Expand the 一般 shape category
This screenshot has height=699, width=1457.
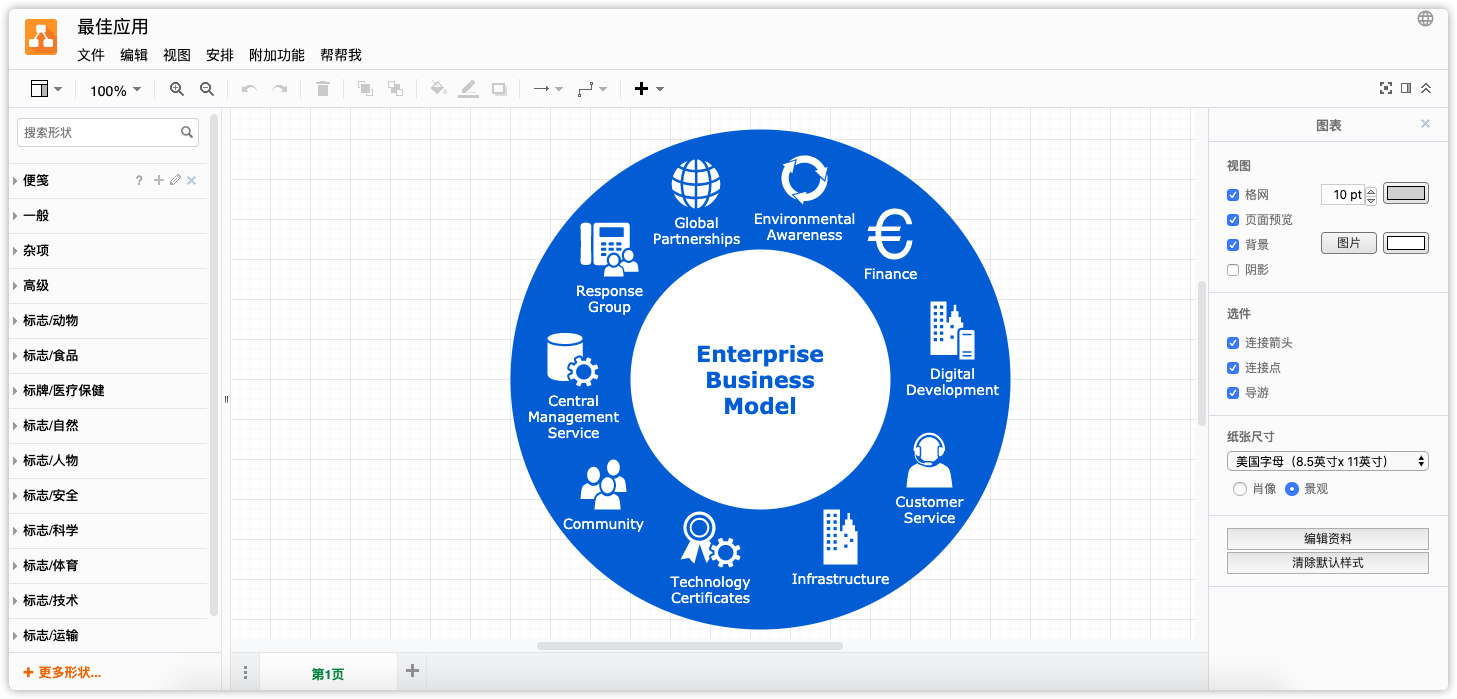click(x=108, y=215)
